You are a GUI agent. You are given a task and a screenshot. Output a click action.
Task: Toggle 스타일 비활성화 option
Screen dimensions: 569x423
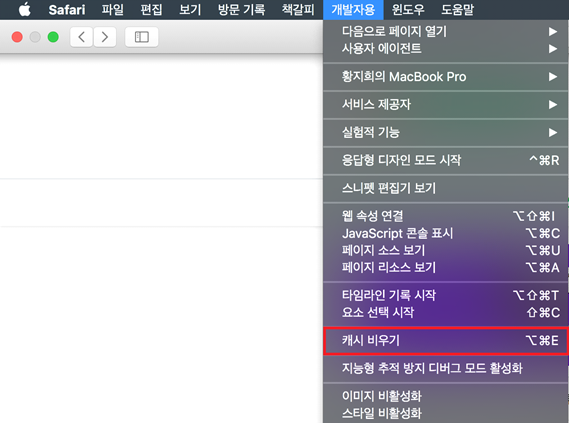445,414
